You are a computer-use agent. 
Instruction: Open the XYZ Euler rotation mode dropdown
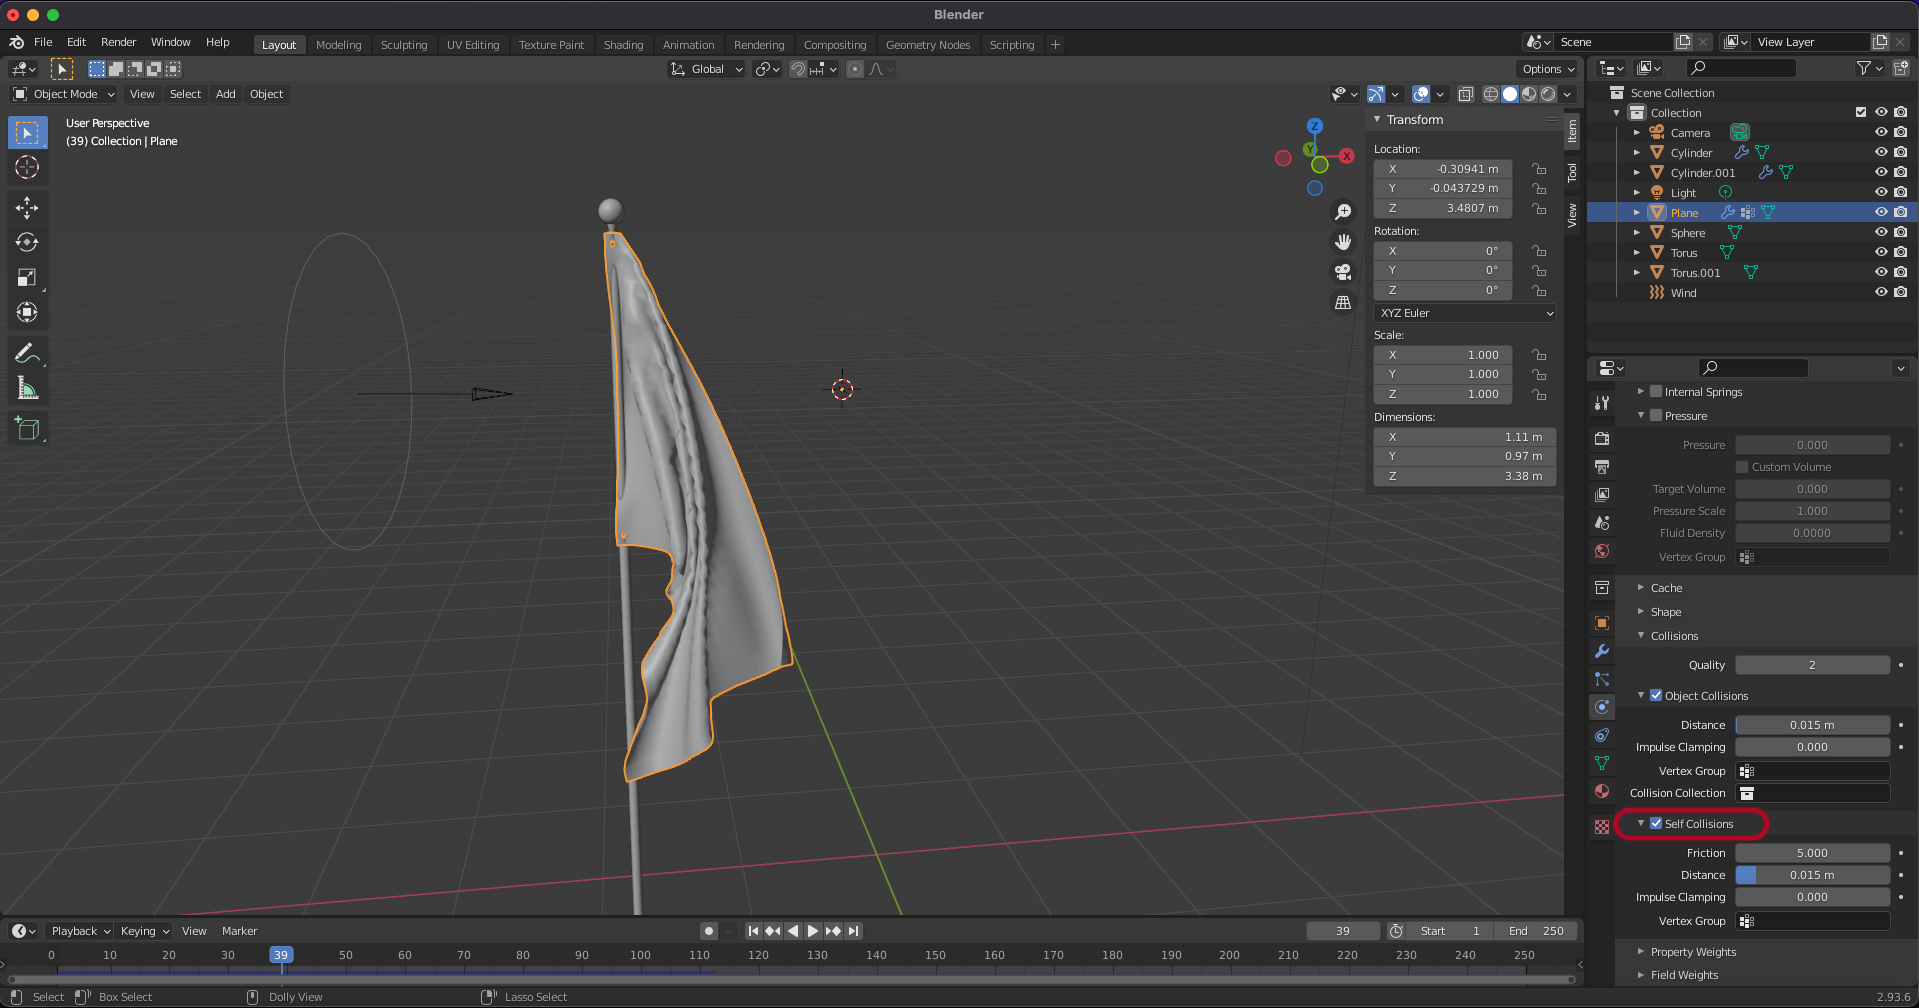[1464, 313]
